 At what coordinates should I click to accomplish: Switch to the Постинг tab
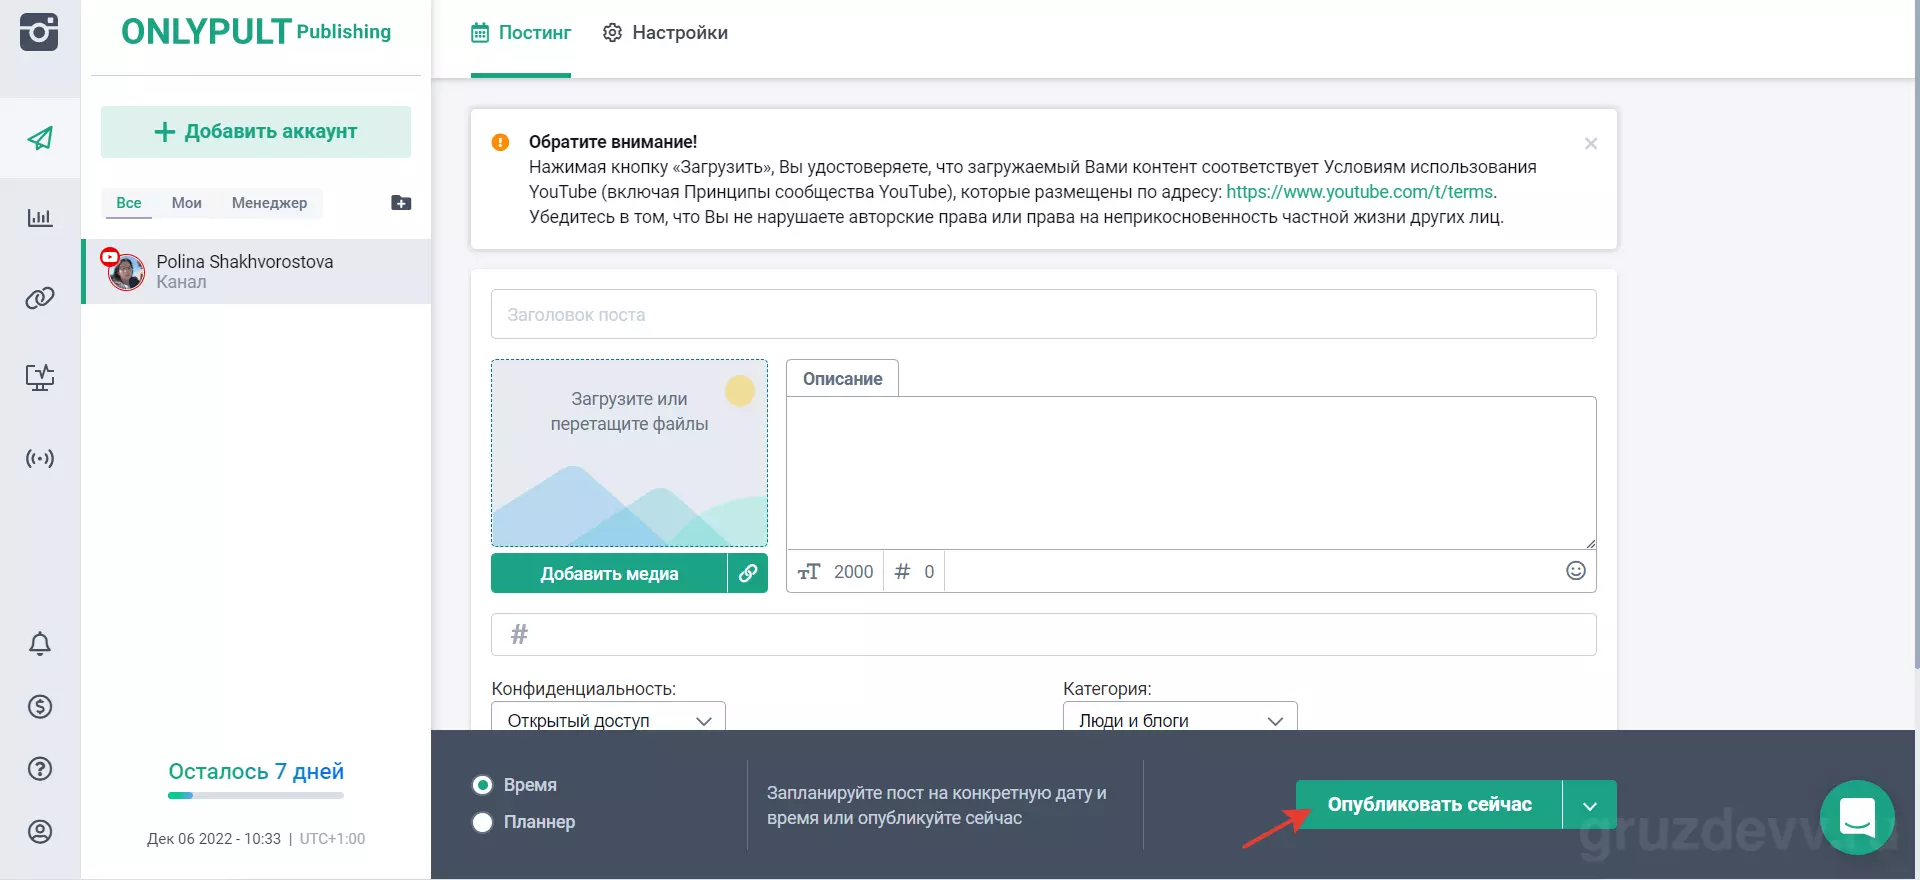point(521,33)
